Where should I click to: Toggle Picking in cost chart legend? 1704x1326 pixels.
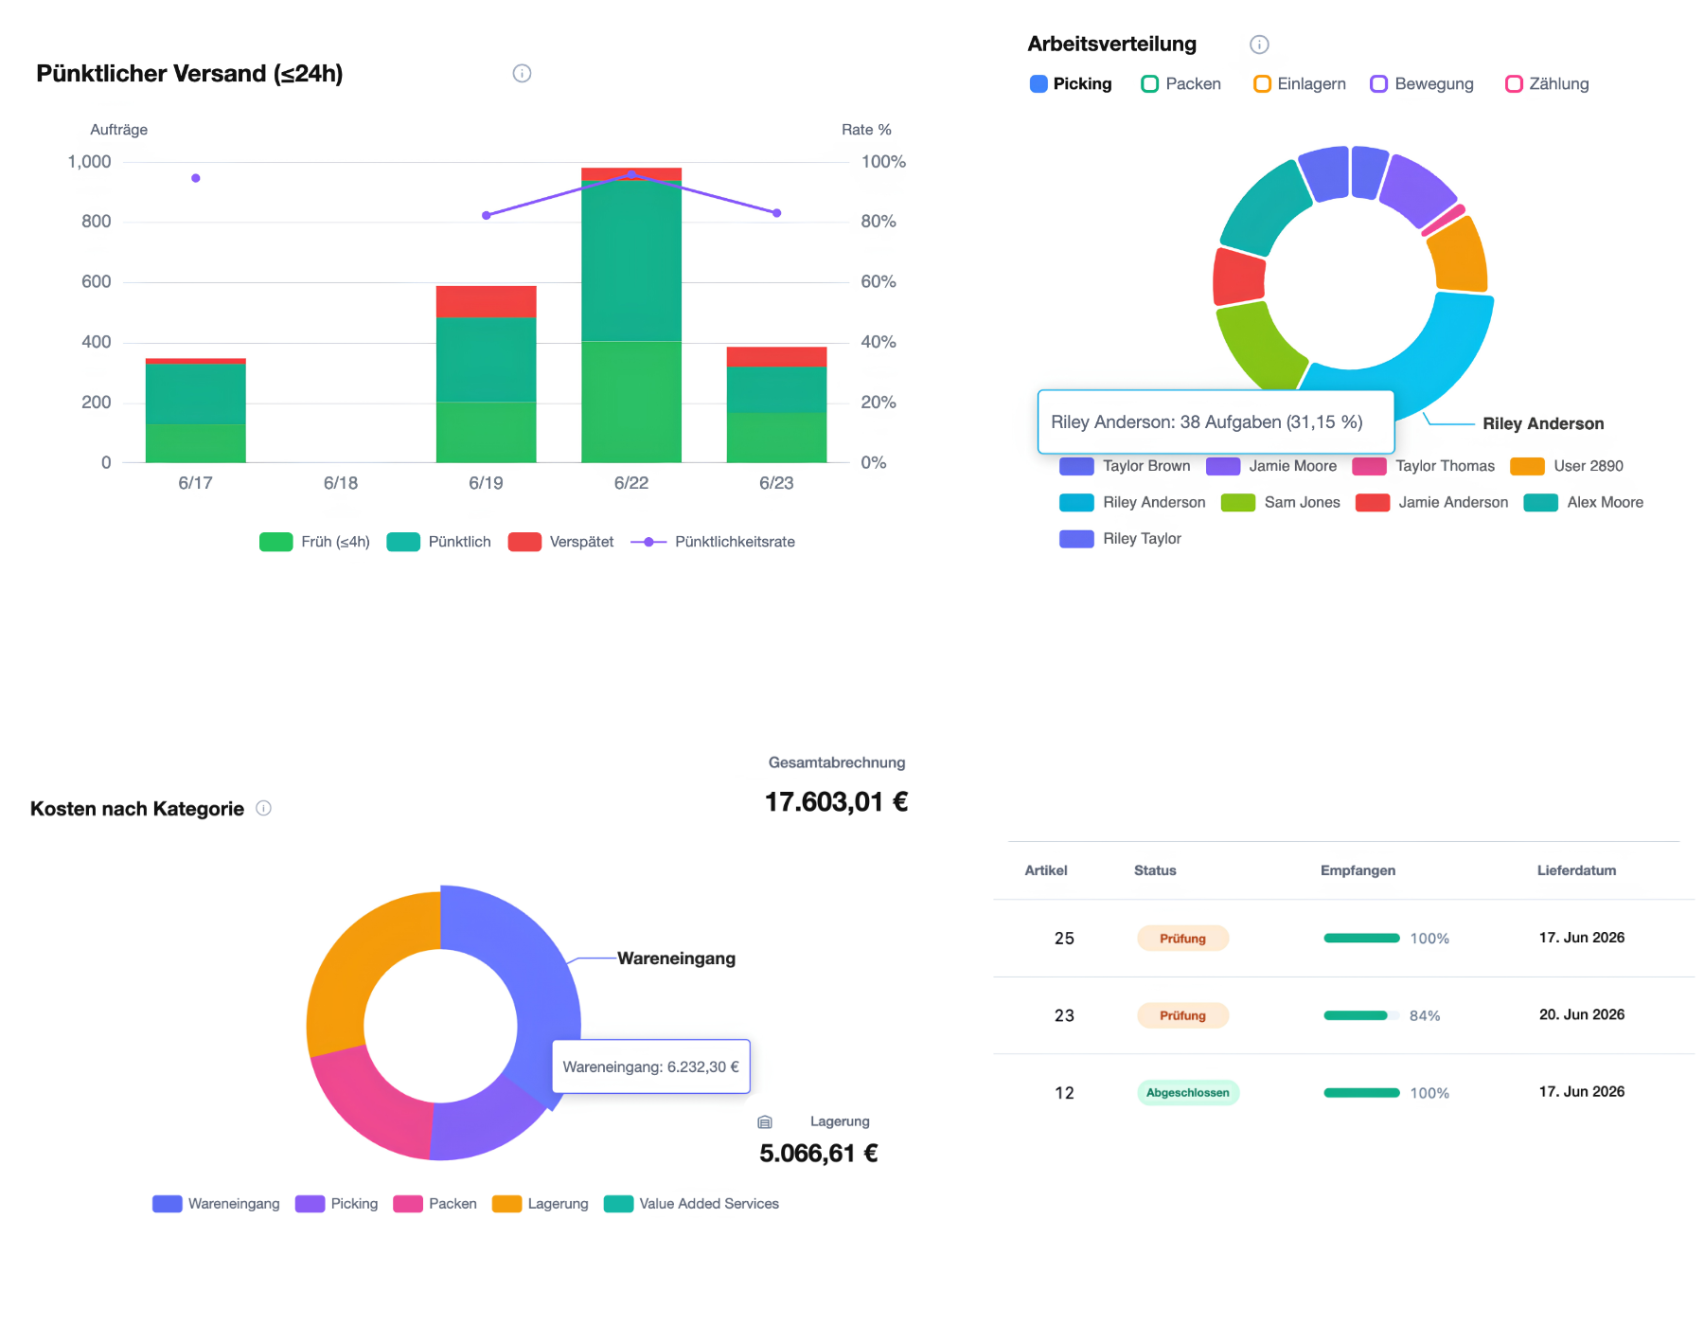[337, 1204]
